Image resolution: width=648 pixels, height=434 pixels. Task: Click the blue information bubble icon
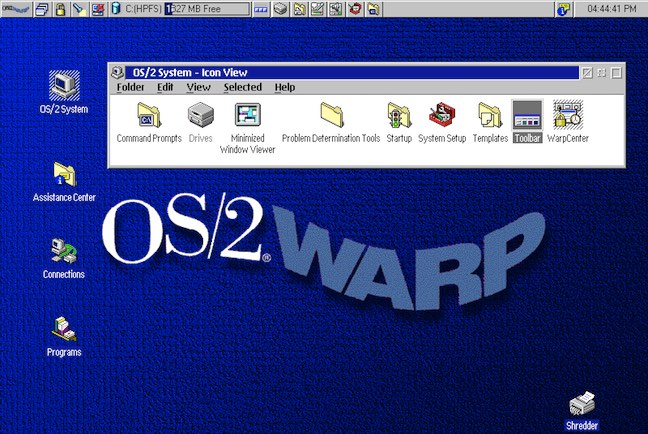pos(563,9)
